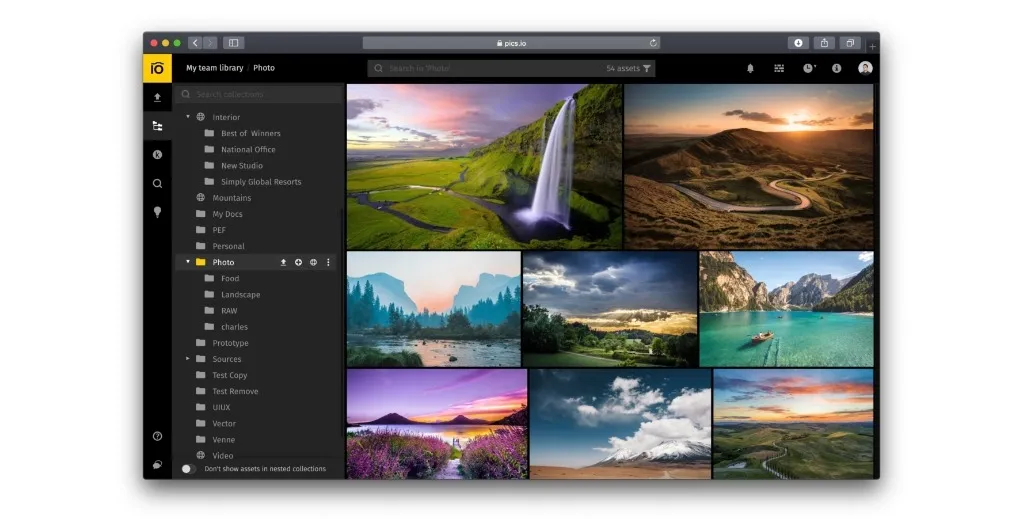Go forward in Safari history
The width and height of the screenshot is (1024, 519).
coord(210,43)
